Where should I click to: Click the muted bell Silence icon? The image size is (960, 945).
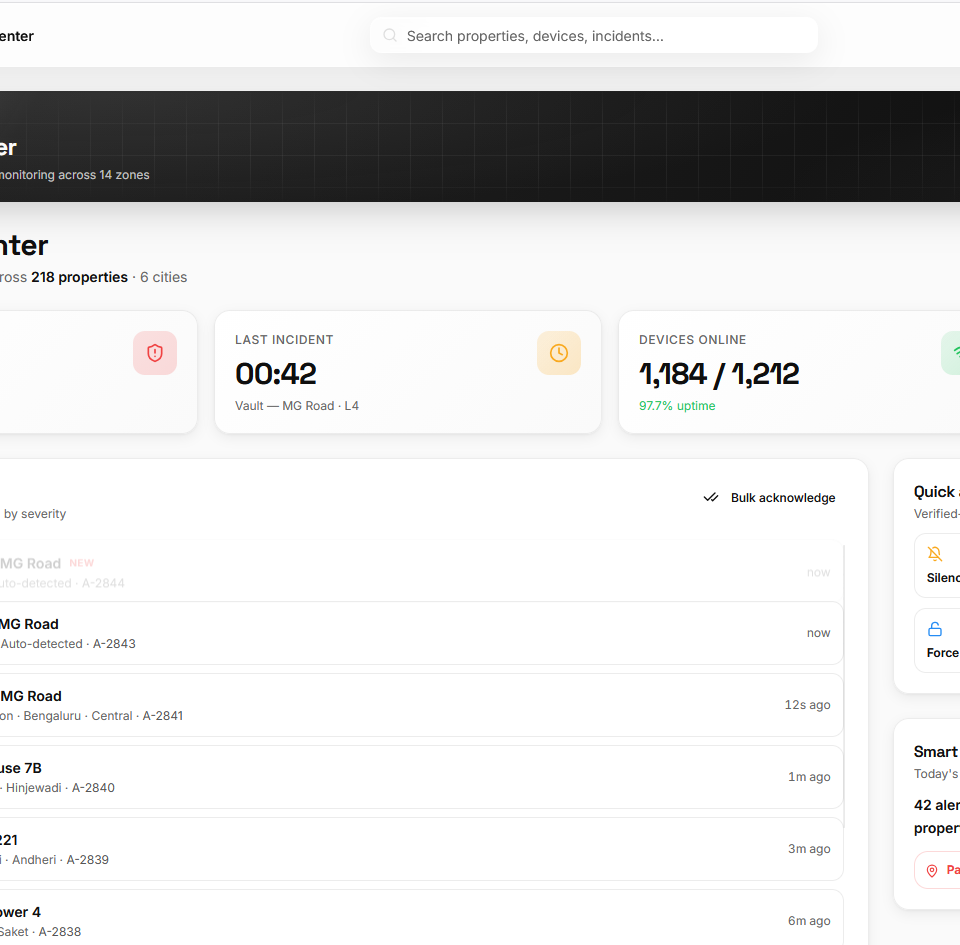coord(934,554)
